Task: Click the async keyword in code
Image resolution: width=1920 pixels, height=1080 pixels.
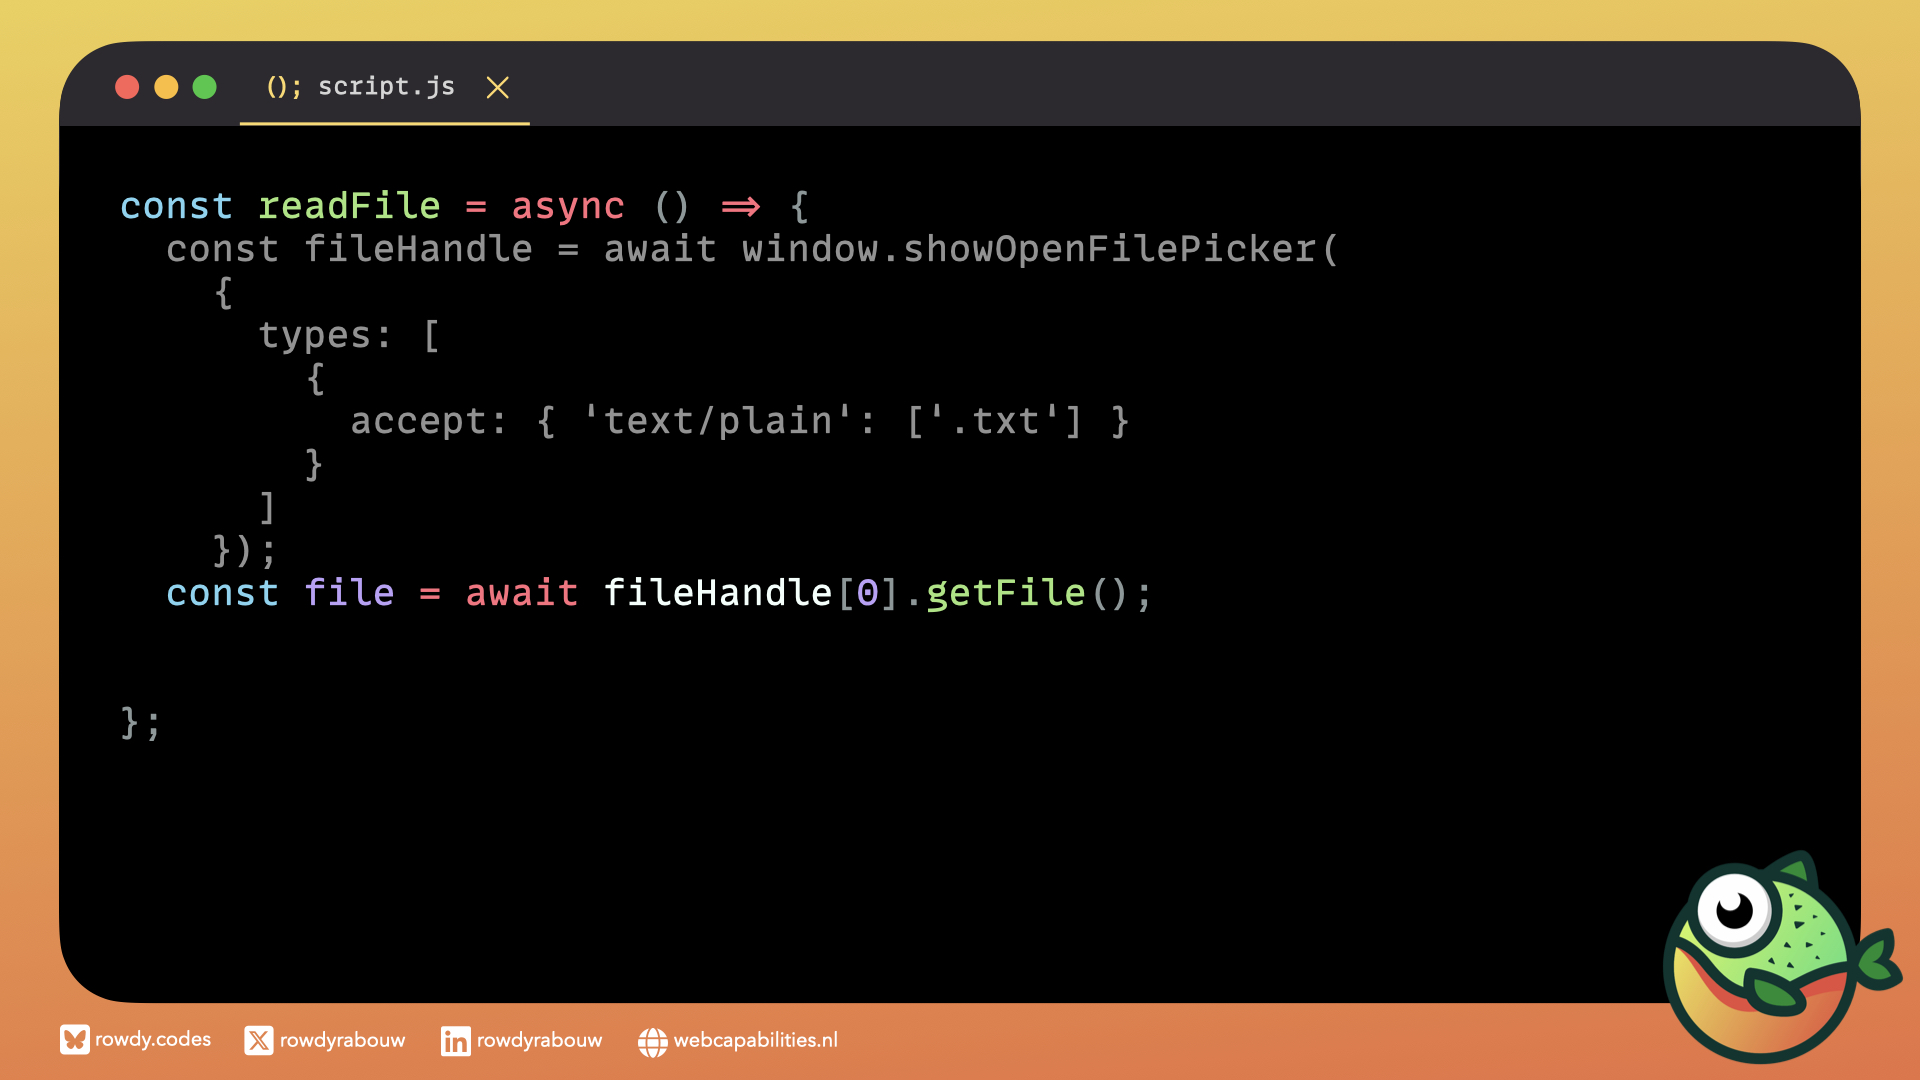Action: (x=568, y=206)
